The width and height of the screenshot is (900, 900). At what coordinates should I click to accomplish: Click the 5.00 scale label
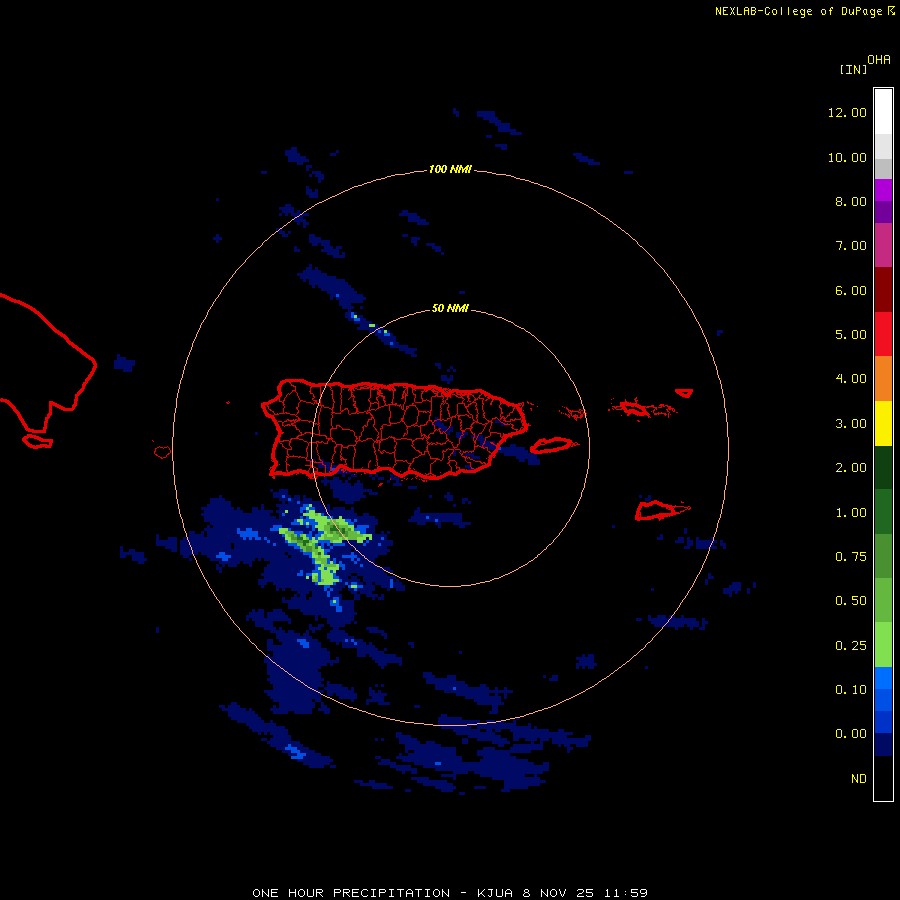[x=851, y=335]
